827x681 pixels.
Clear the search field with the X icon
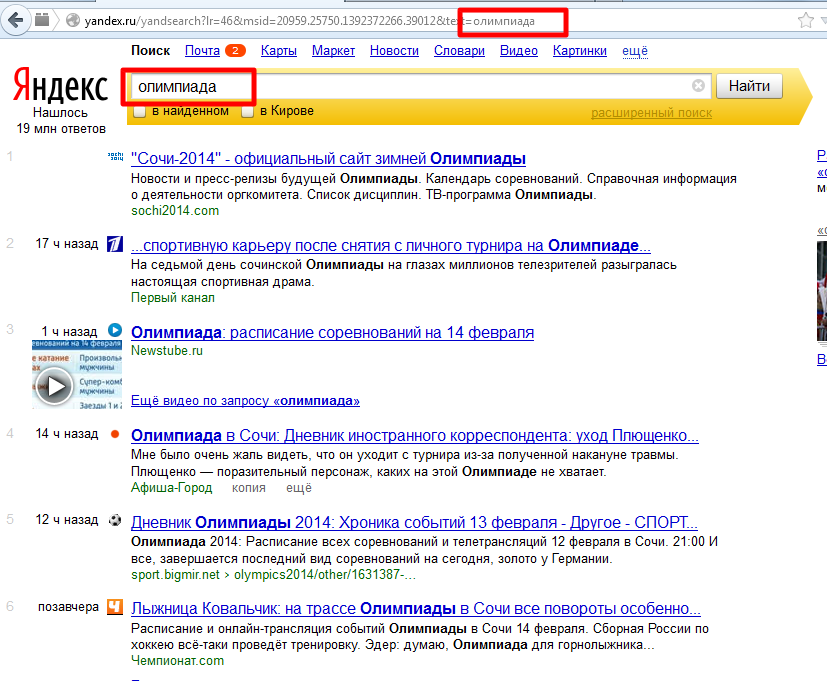698,85
